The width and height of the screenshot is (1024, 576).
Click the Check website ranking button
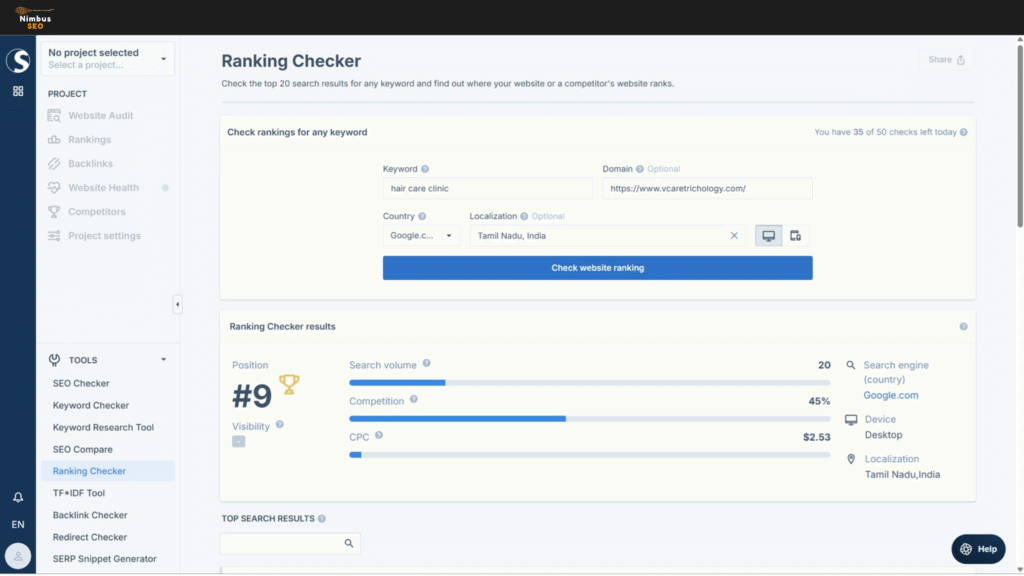coord(597,268)
